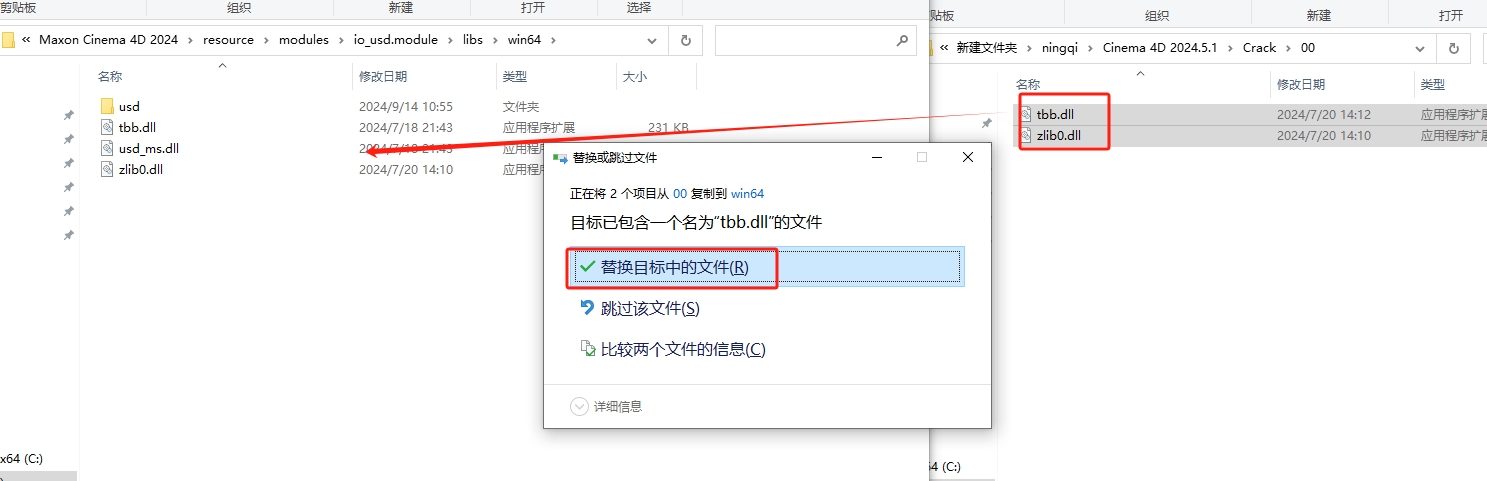The height and width of the screenshot is (481, 1487).
Task: Select zlib0.dll icon in the win64 file list
Action: pos(108,169)
